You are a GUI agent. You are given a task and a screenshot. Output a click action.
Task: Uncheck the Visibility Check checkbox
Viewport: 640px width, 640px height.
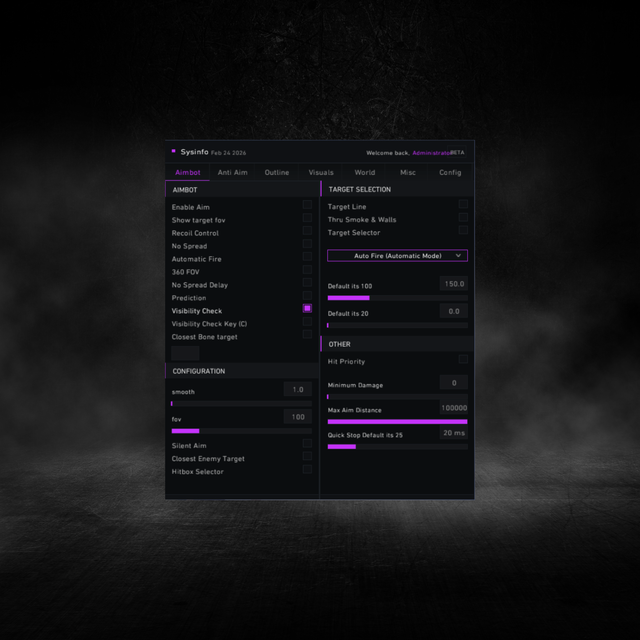(307, 308)
